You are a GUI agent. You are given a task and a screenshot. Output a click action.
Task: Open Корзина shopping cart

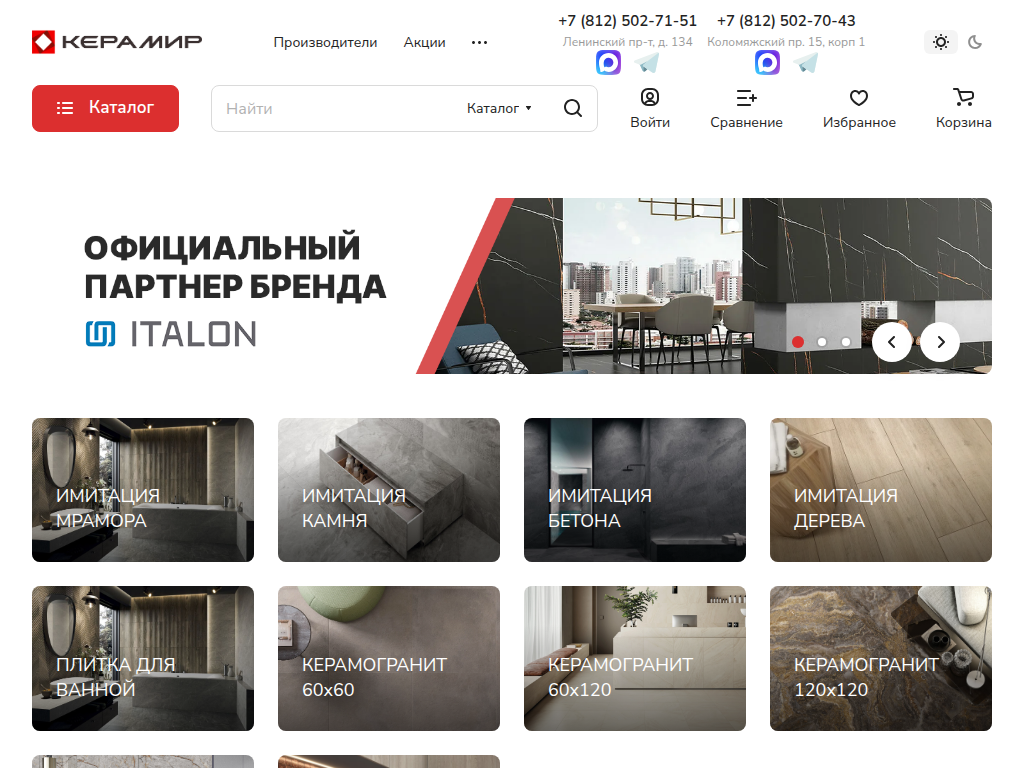[963, 108]
